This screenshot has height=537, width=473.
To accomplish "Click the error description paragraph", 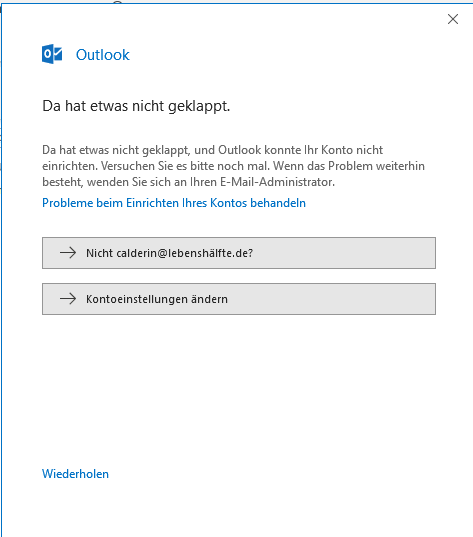I will click(233, 166).
